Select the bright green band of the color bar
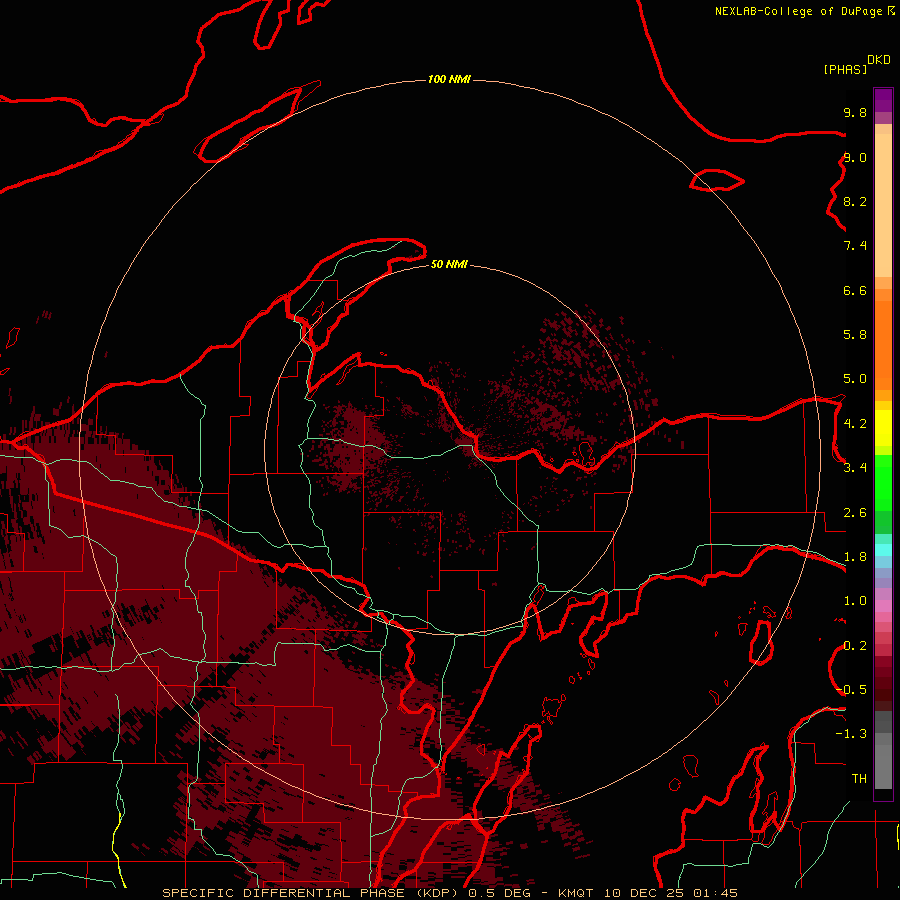Image resolution: width=900 pixels, height=900 pixels. pos(883,483)
